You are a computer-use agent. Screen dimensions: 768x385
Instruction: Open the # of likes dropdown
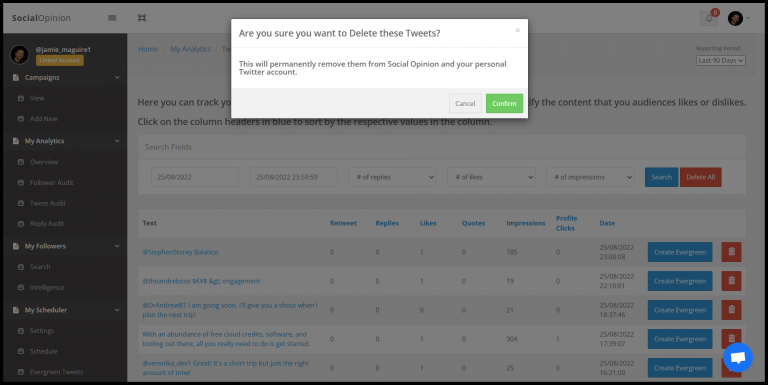click(491, 177)
